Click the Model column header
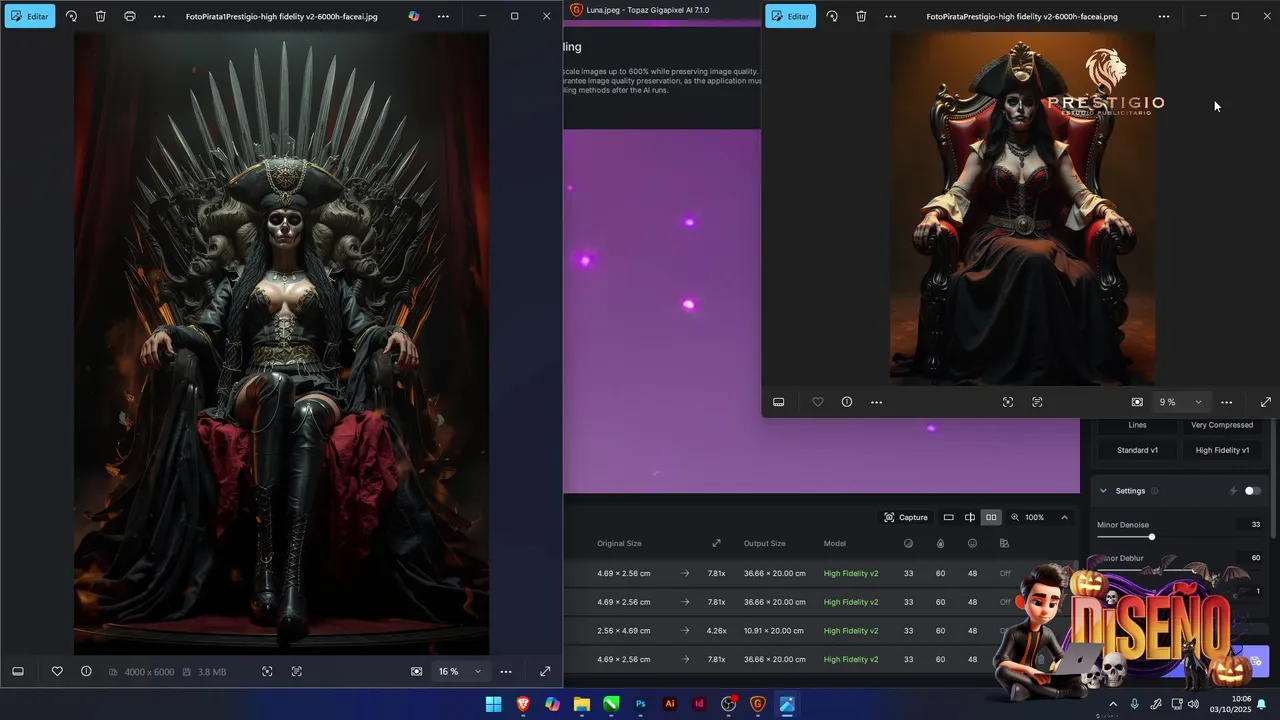1280x720 pixels. pyautogui.click(x=835, y=543)
